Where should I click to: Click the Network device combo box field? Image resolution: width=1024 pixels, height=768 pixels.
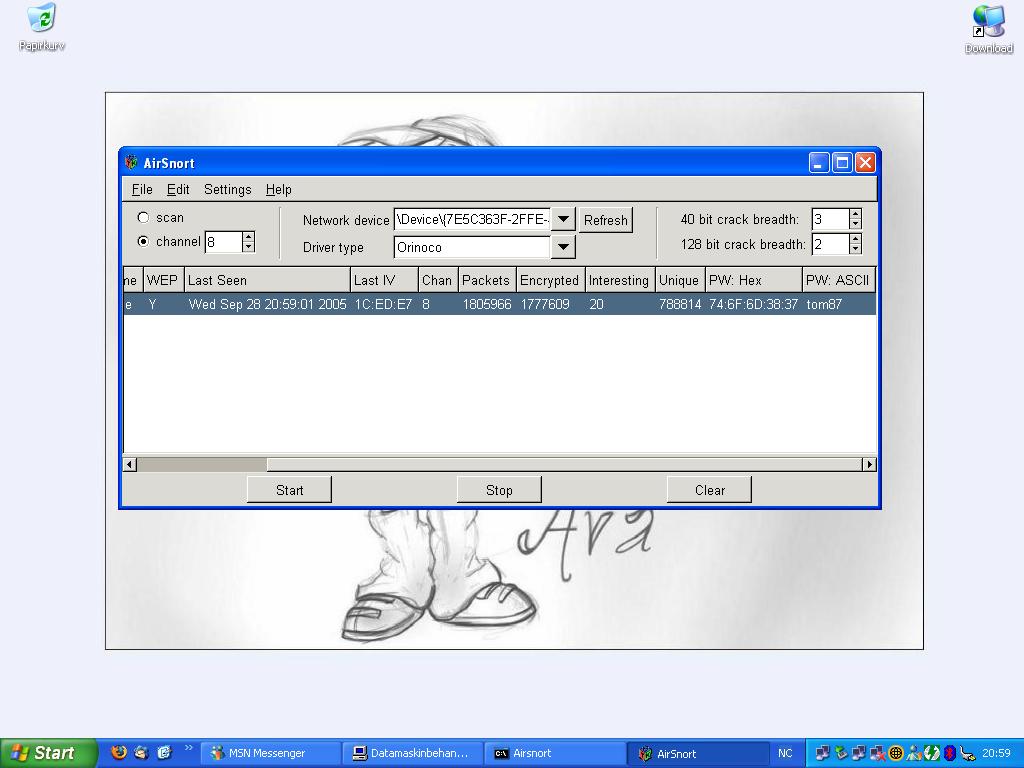point(472,219)
